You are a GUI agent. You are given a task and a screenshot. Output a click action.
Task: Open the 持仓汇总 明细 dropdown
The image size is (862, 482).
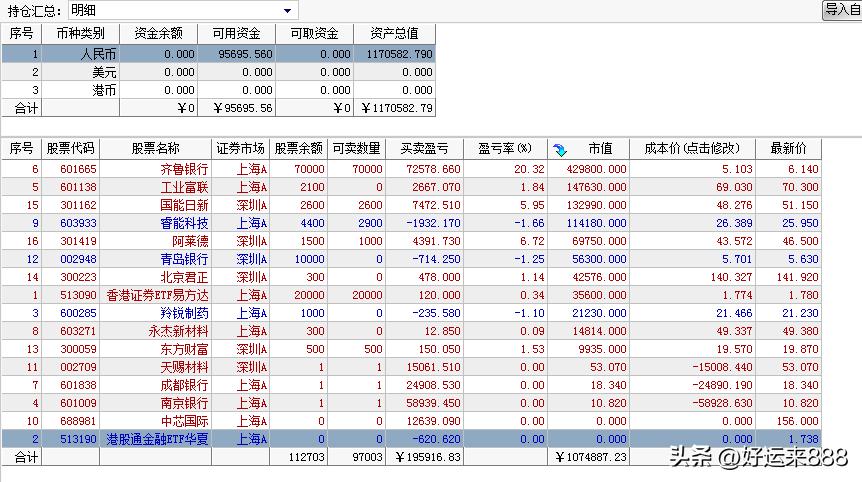click(183, 10)
